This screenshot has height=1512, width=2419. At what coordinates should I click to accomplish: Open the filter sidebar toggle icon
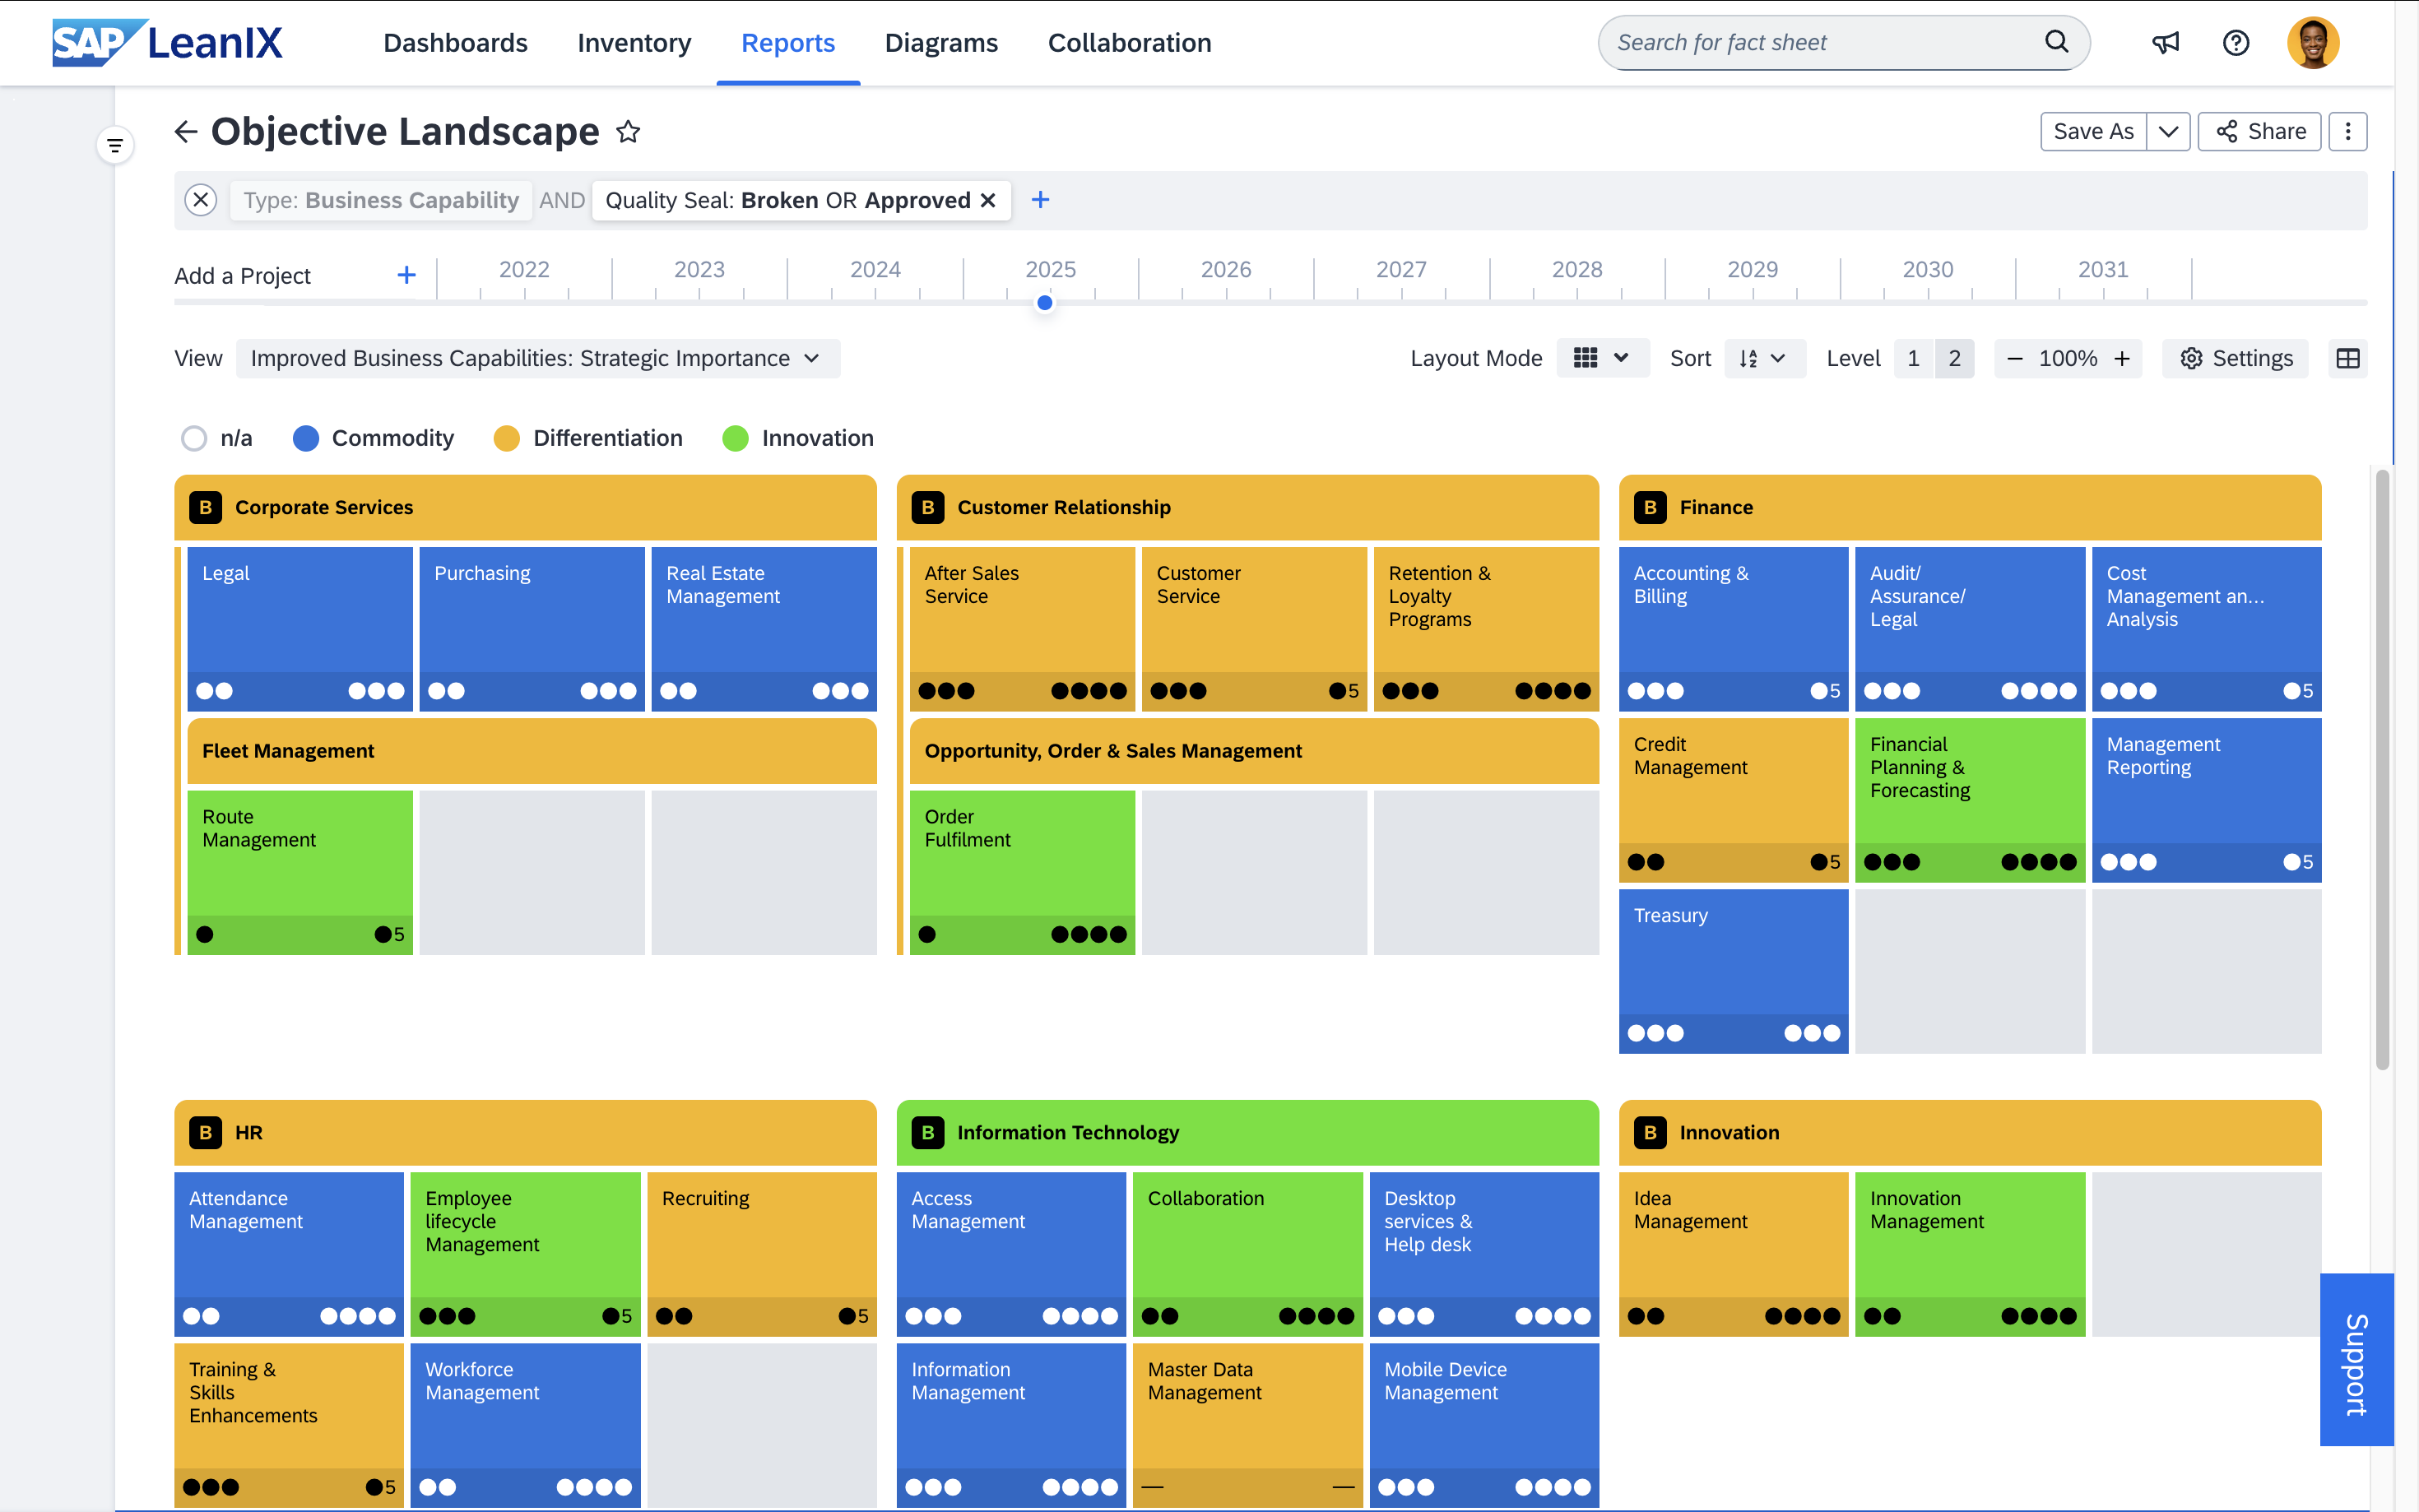click(115, 146)
